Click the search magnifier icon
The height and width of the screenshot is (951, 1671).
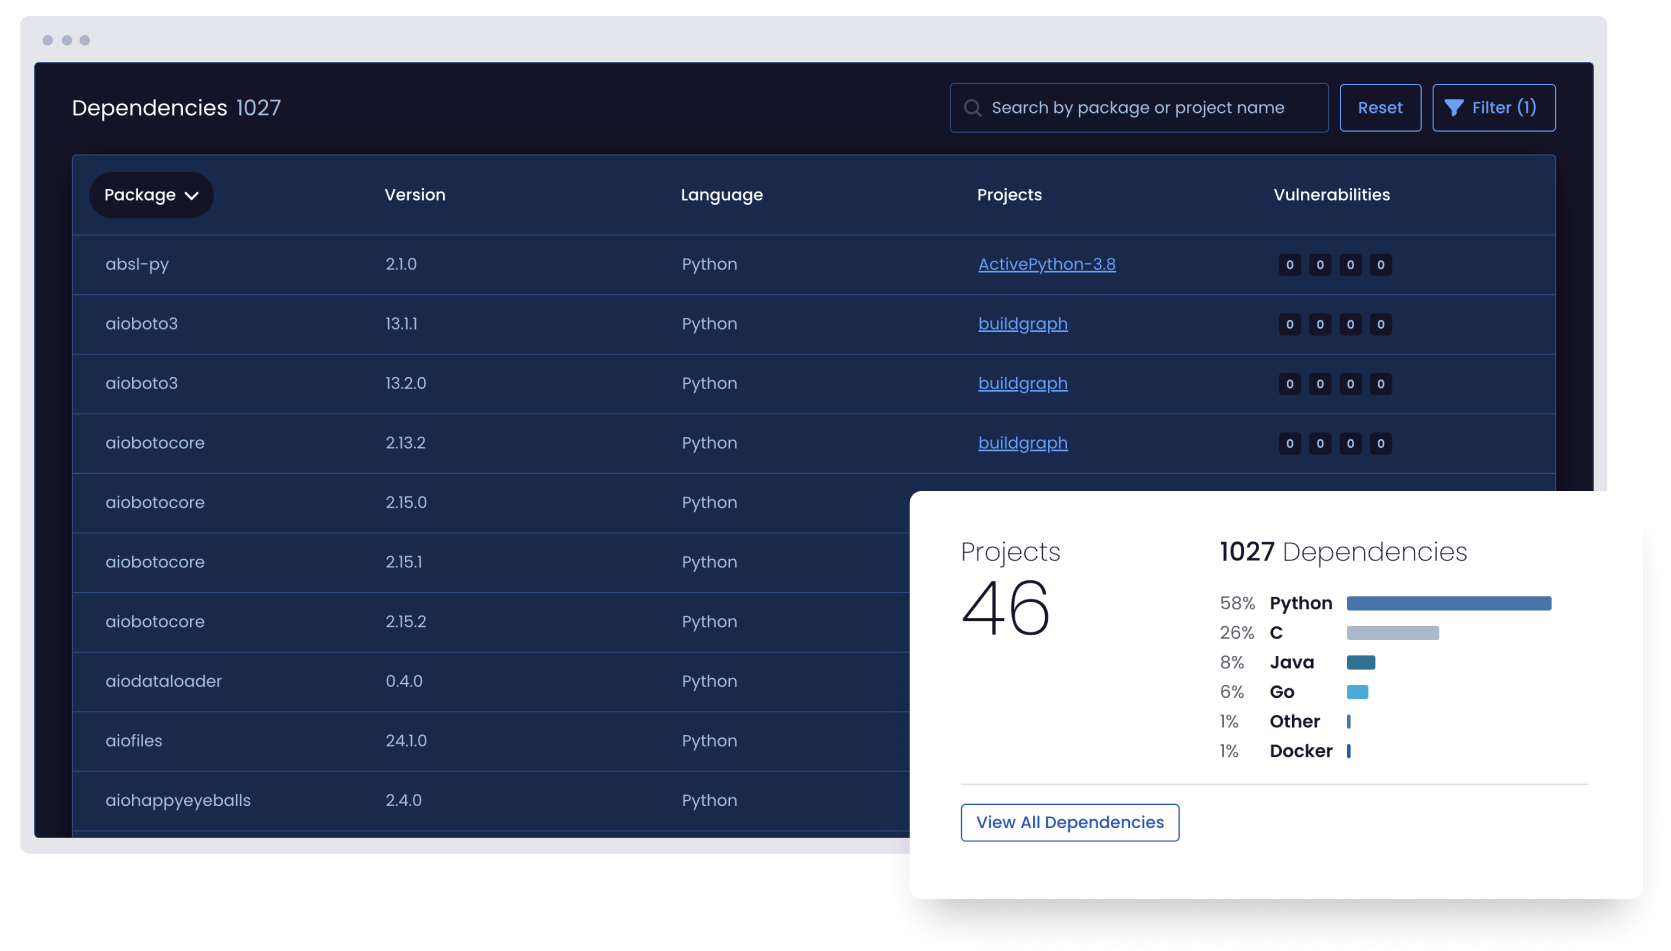pos(972,108)
